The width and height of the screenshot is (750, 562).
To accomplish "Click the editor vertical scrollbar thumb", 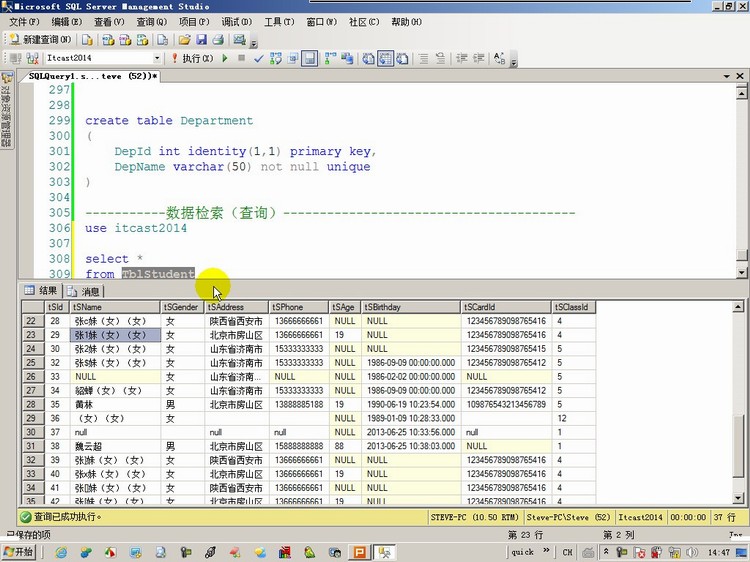I will tap(742, 255).
